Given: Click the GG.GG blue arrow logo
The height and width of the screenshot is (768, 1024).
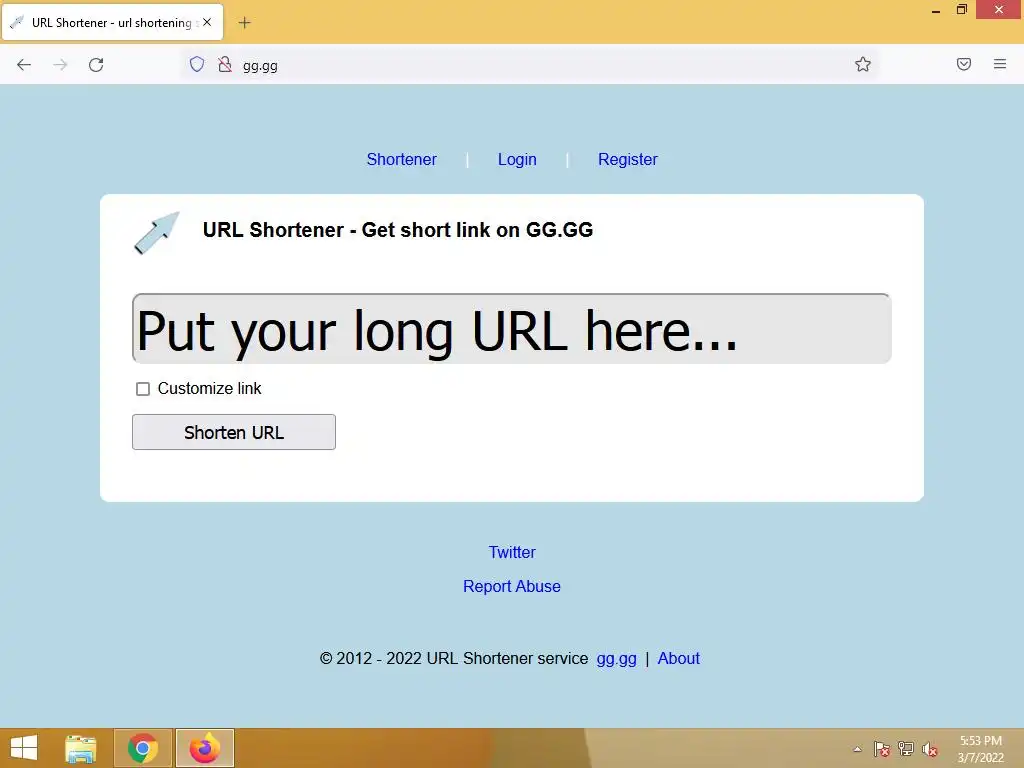Looking at the screenshot, I should point(157,232).
